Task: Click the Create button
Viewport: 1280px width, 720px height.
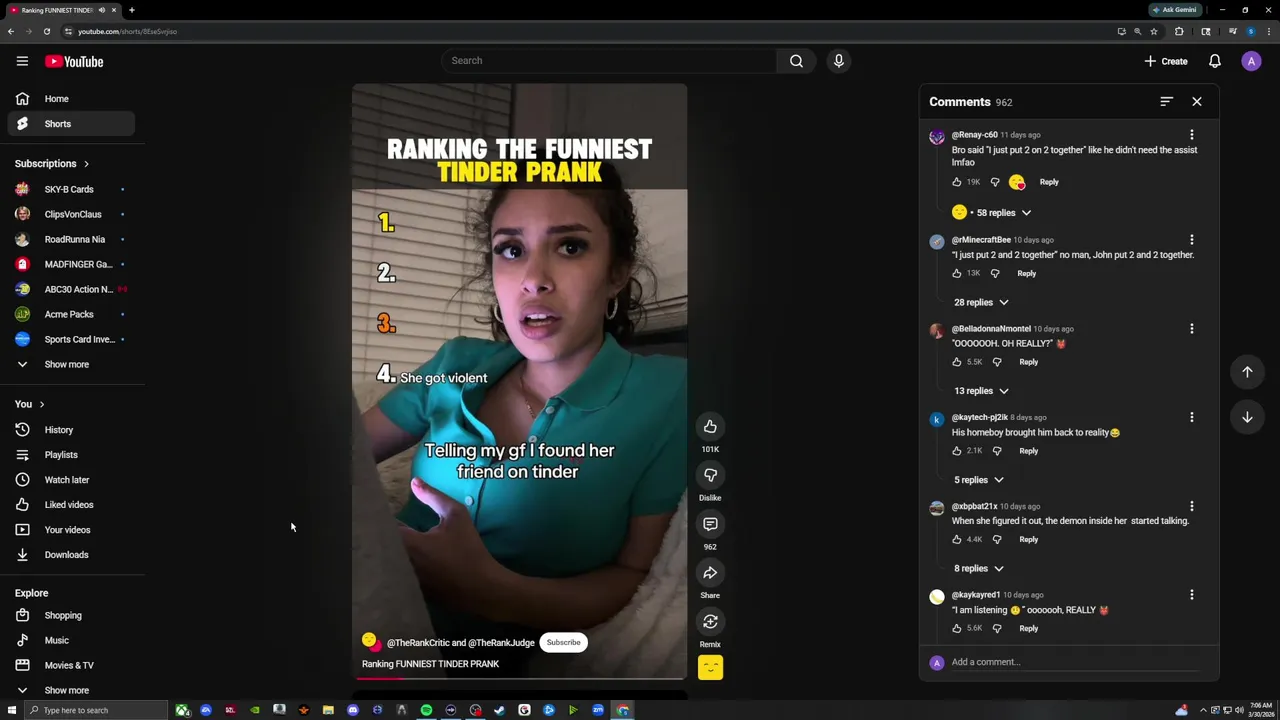Action: click(1166, 61)
